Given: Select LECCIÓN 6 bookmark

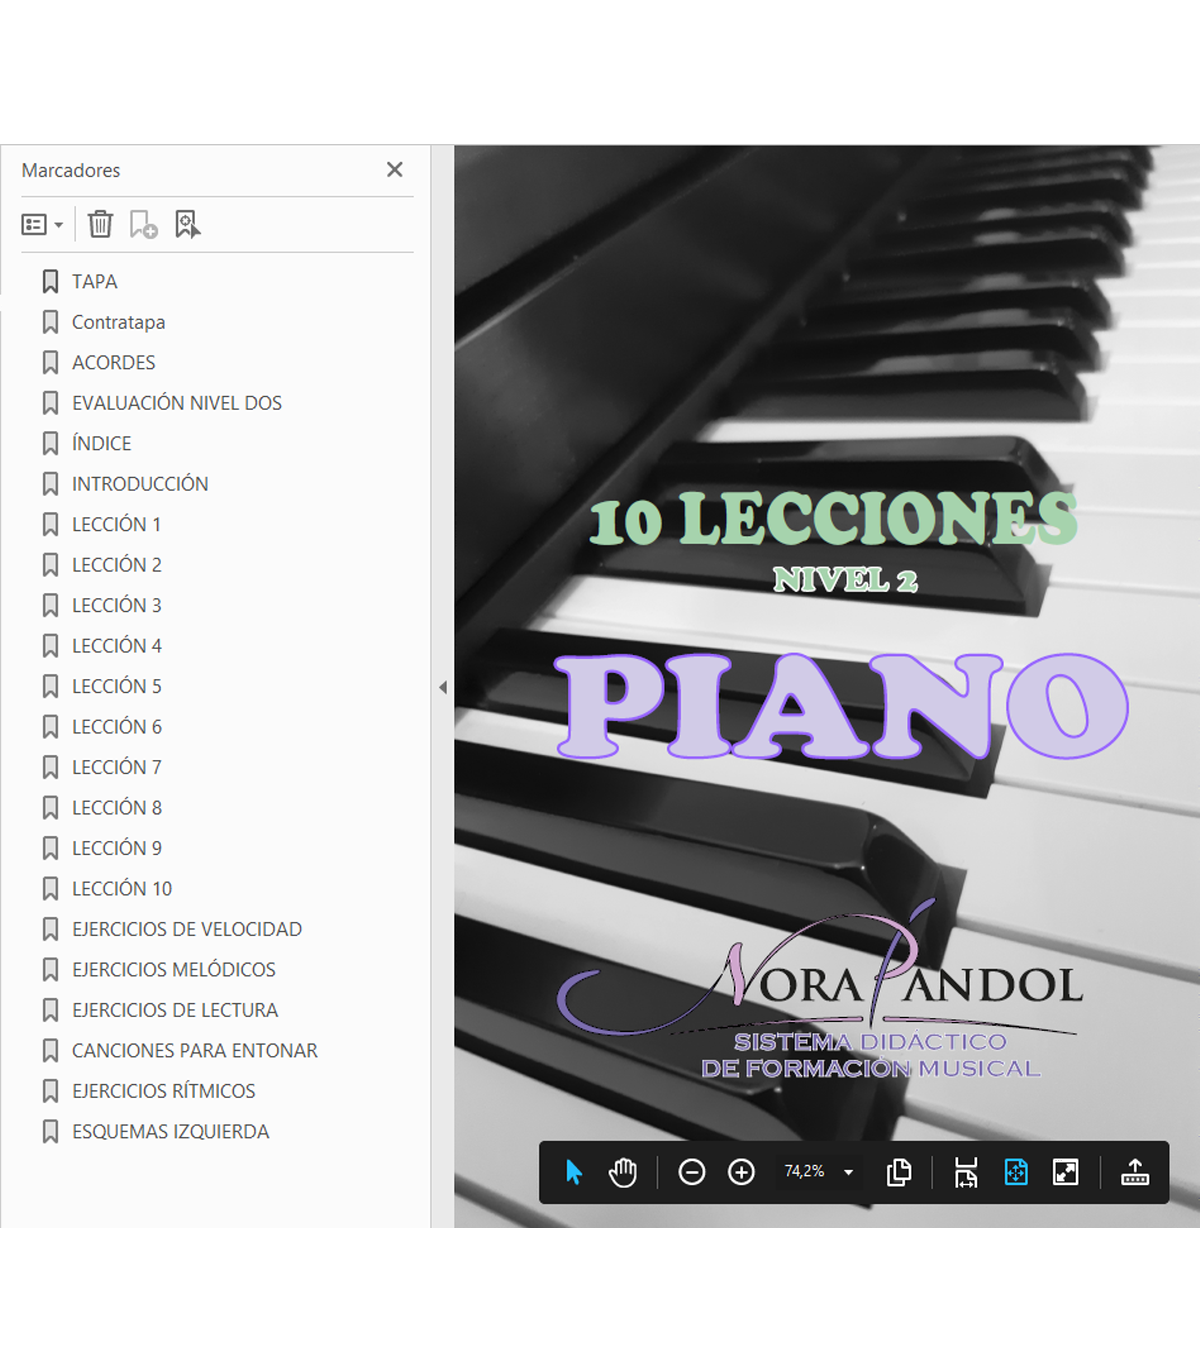Looking at the screenshot, I should coord(116,727).
